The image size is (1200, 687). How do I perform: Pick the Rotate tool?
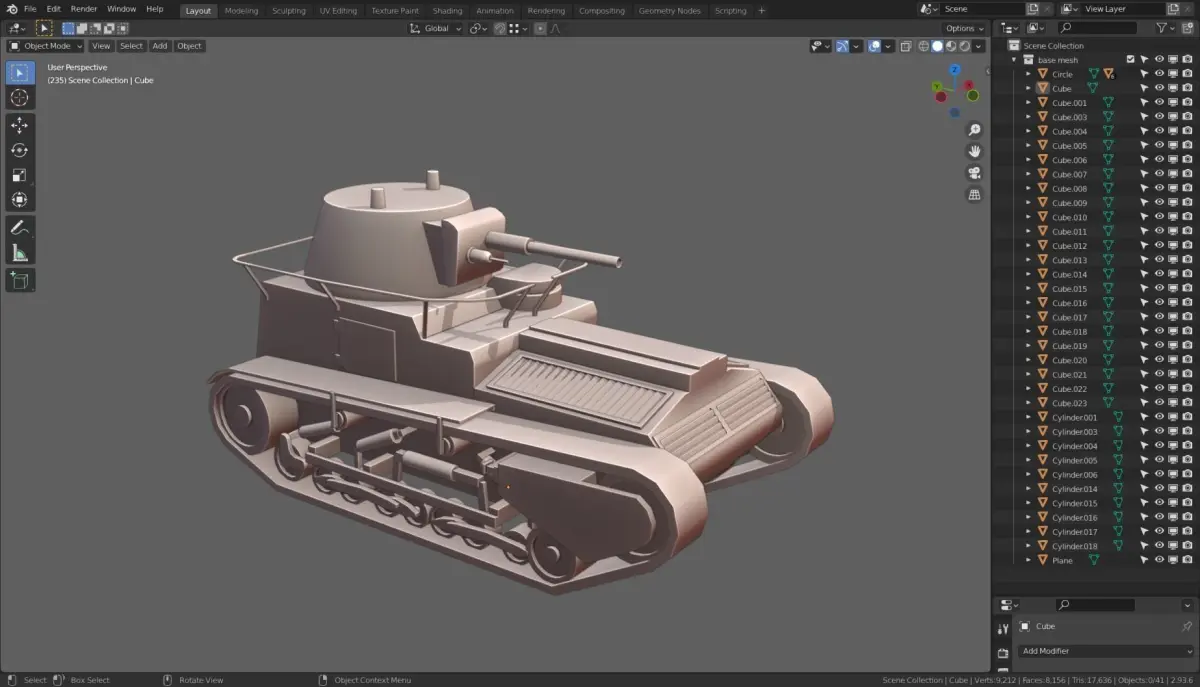(x=19, y=151)
